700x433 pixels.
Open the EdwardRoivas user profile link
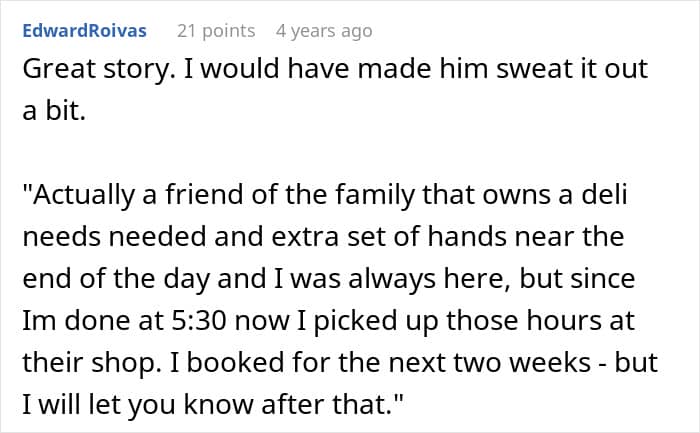(x=84, y=31)
